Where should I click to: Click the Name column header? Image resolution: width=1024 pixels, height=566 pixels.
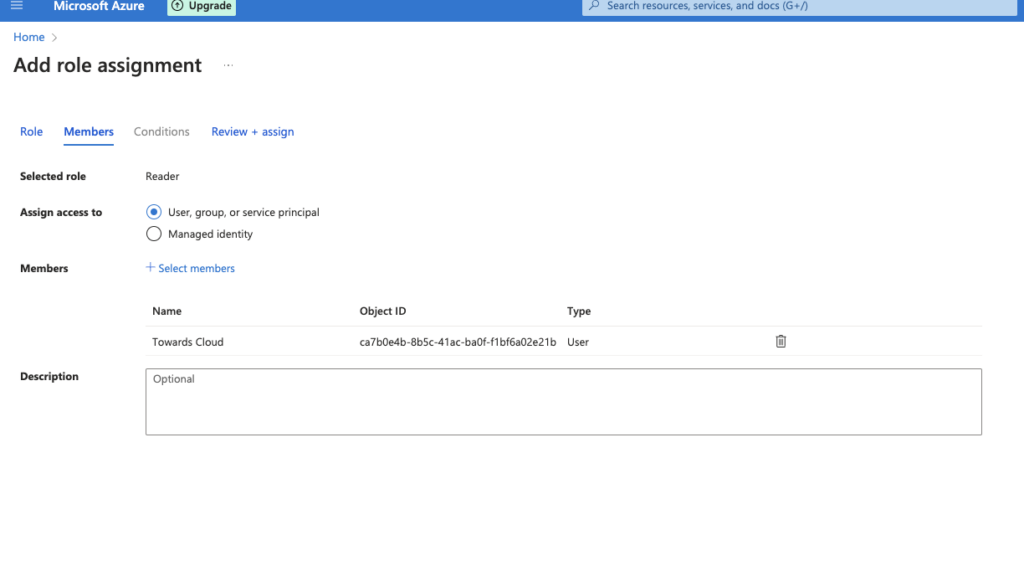coord(167,311)
